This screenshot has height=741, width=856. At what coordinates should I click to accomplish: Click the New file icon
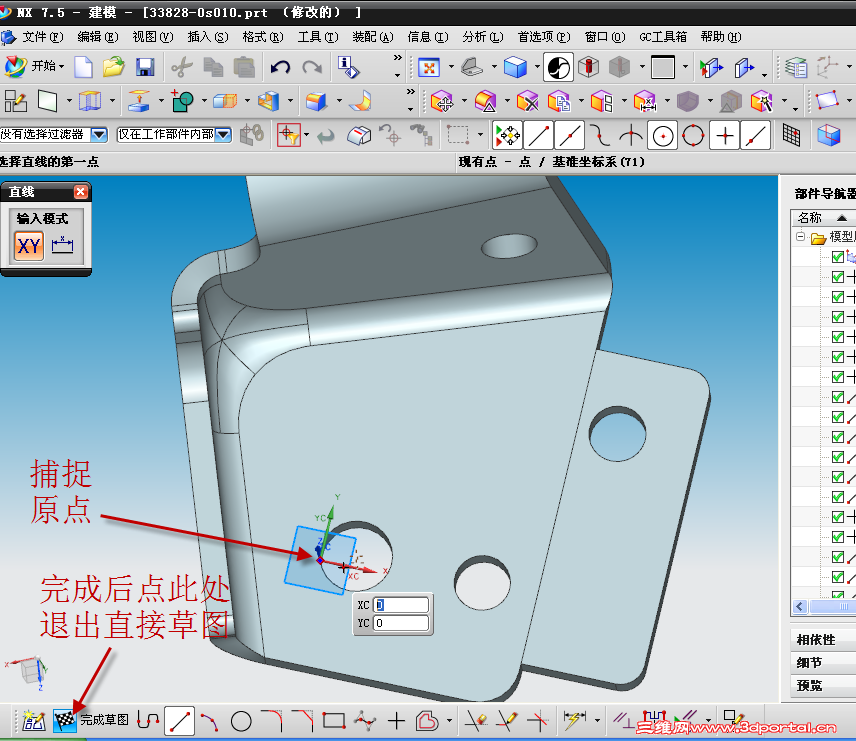[83, 67]
